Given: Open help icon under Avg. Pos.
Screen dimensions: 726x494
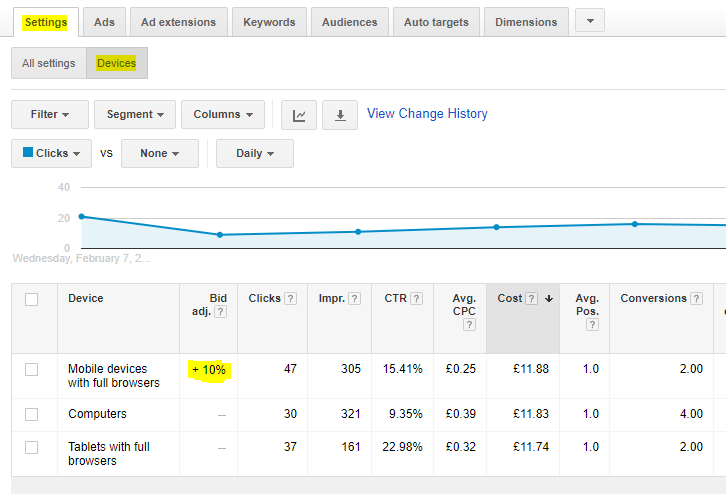Looking at the screenshot, I should coord(592,325).
